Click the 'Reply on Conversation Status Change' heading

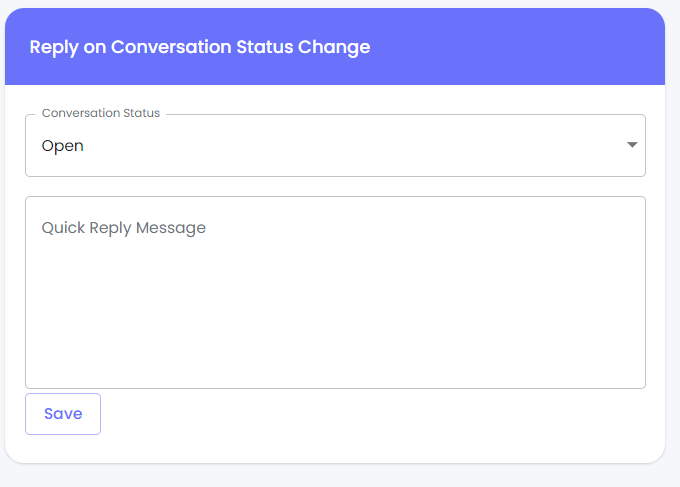pyautogui.click(x=200, y=47)
